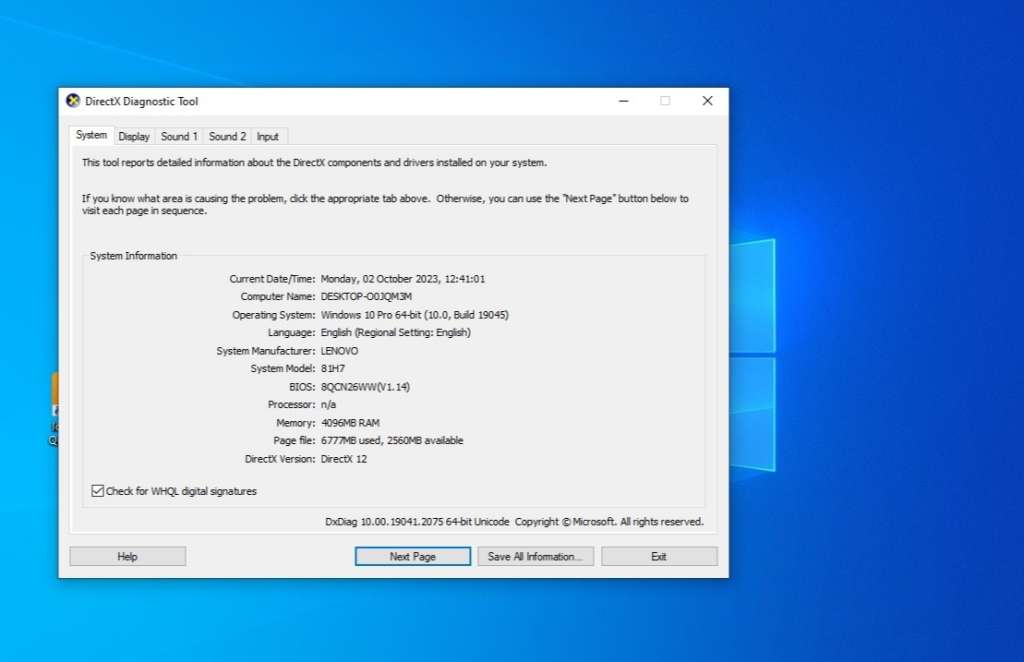The width and height of the screenshot is (1024, 662).
Task: Click the DirectX Version value text
Action: (x=345, y=458)
